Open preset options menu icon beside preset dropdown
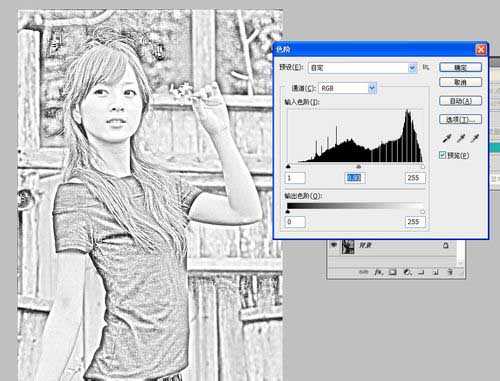The width and height of the screenshot is (500, 381). [425, 67]
